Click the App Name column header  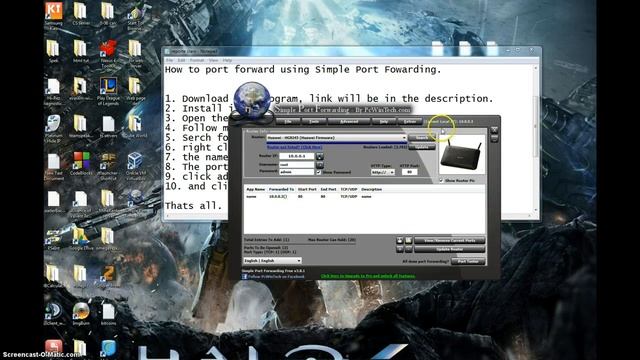[x=256, y=189]
